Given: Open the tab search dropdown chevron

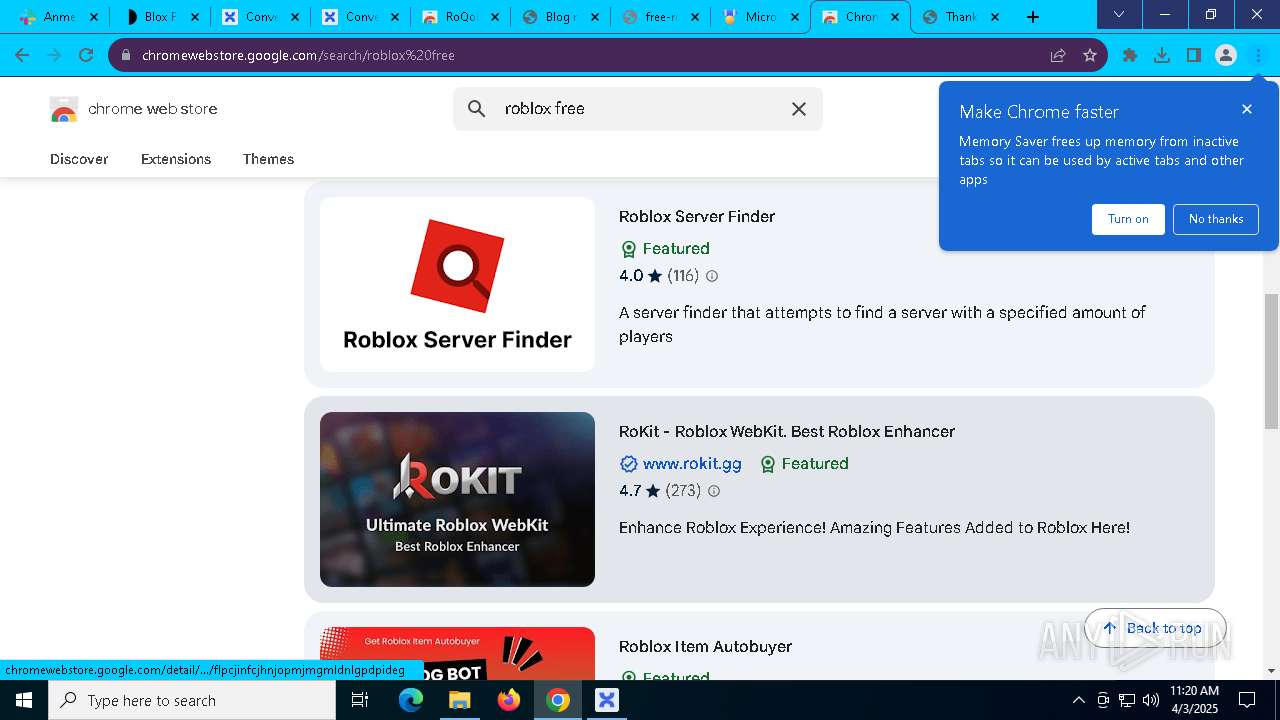Looking at the screenshot, I should tap(1119, 15).
